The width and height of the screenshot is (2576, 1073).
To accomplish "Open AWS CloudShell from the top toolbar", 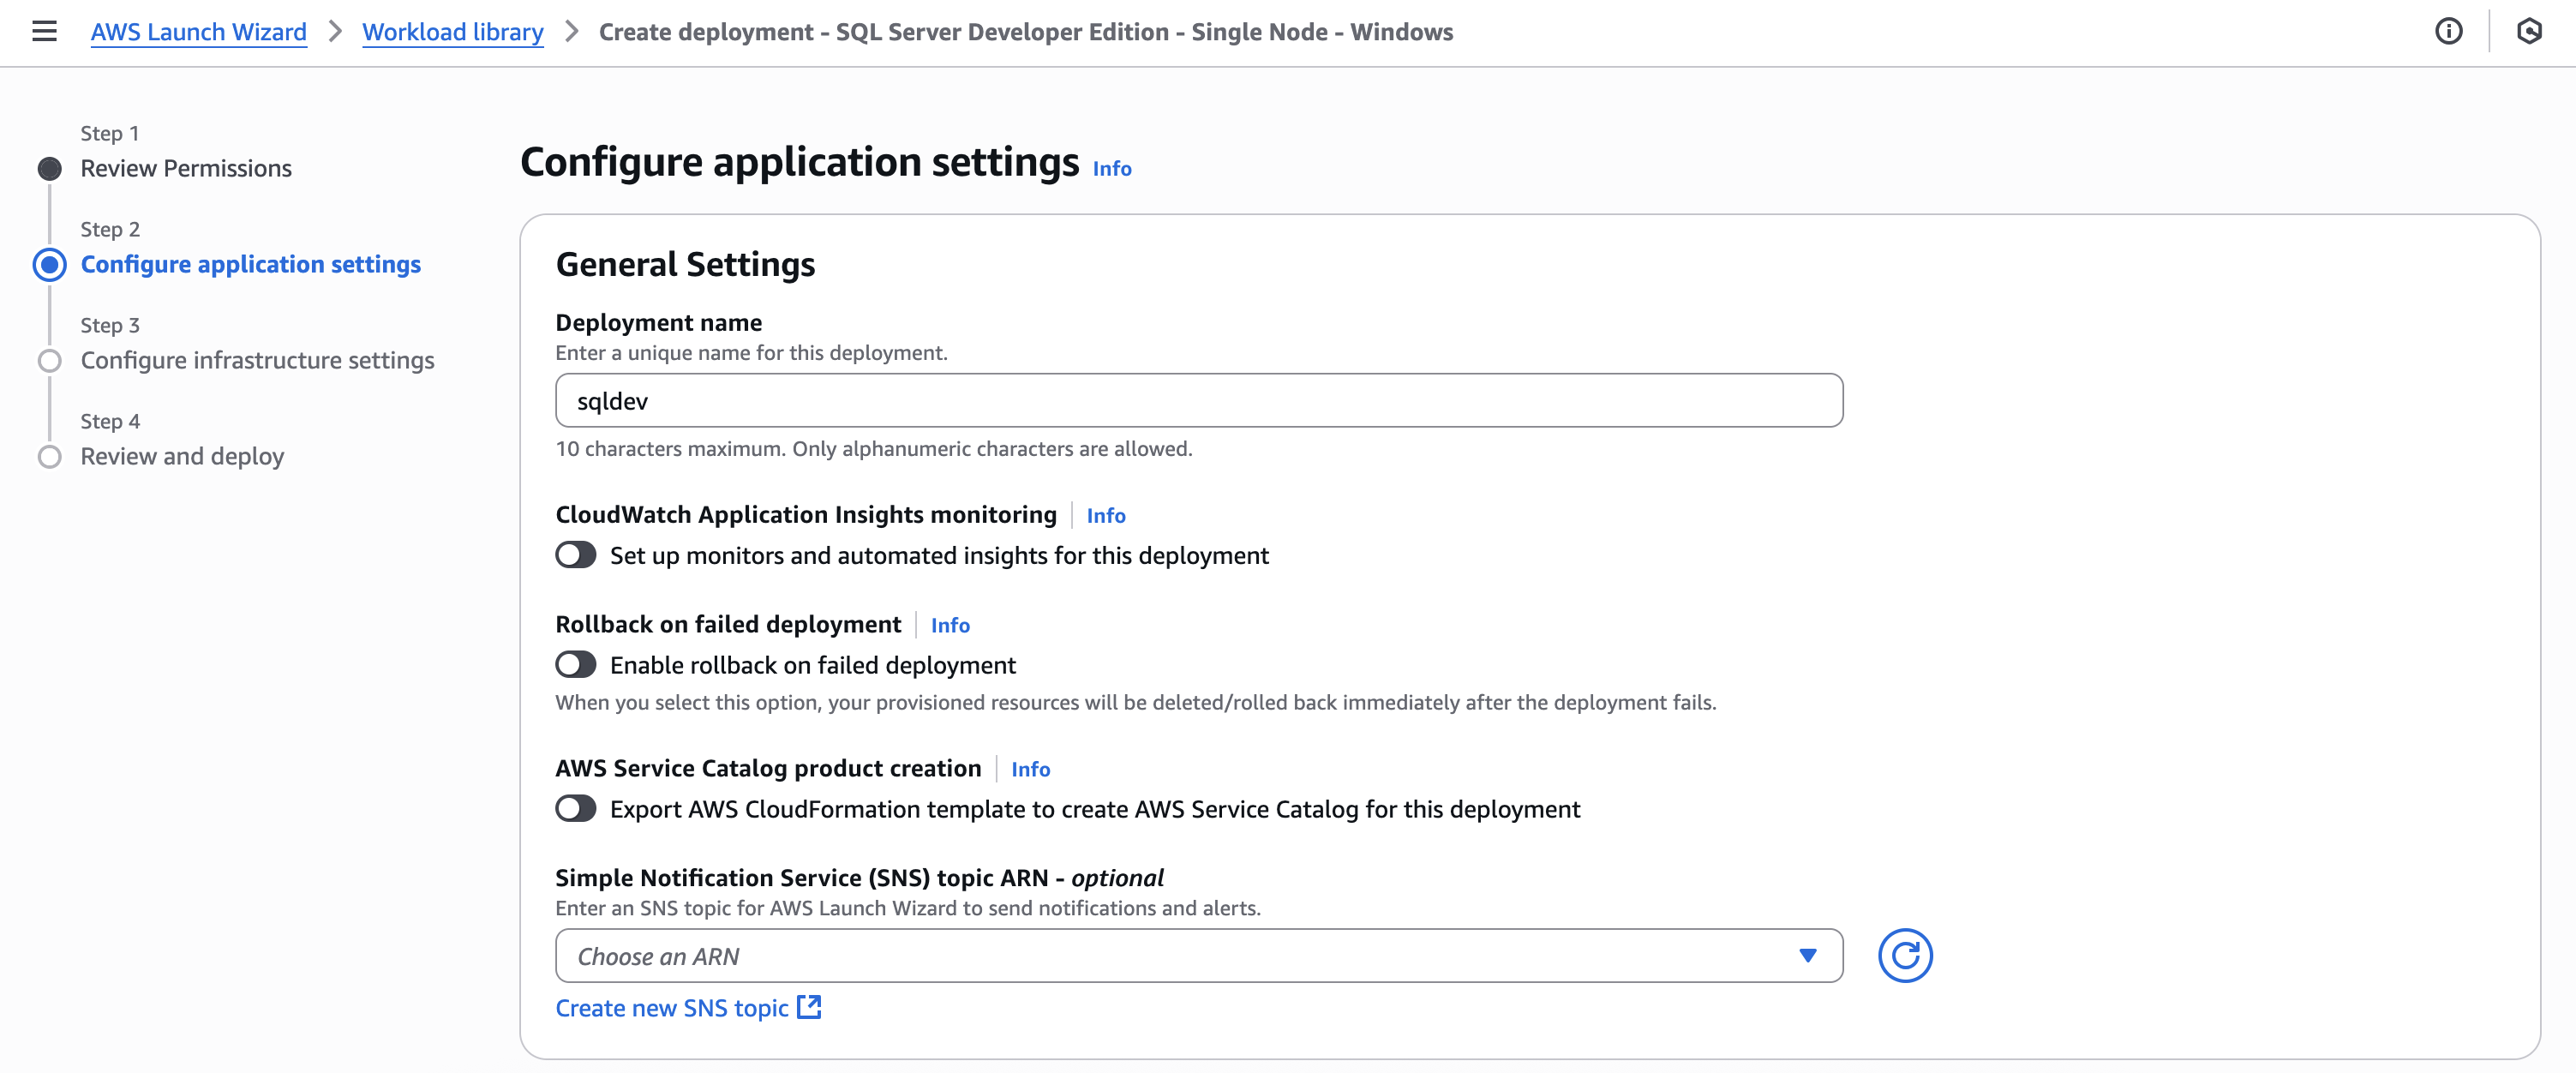I will click(x=2531, y=31).
